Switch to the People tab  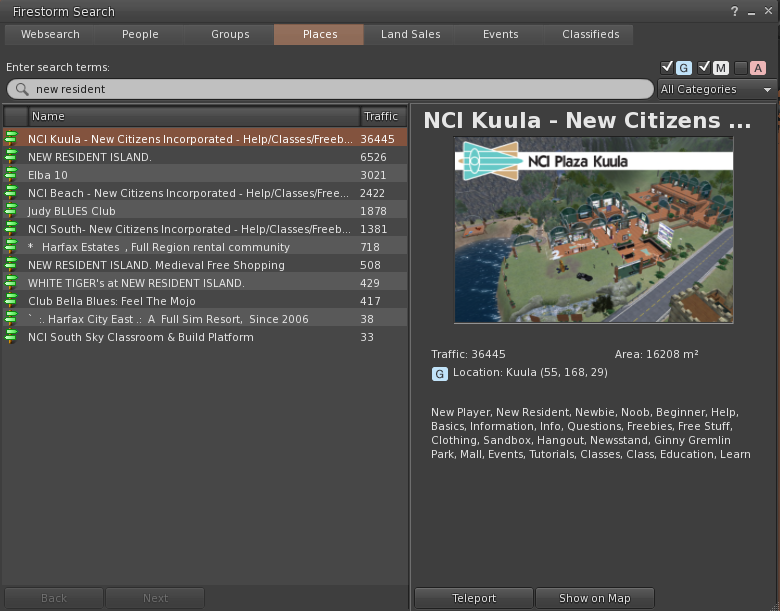coord(140,34)
